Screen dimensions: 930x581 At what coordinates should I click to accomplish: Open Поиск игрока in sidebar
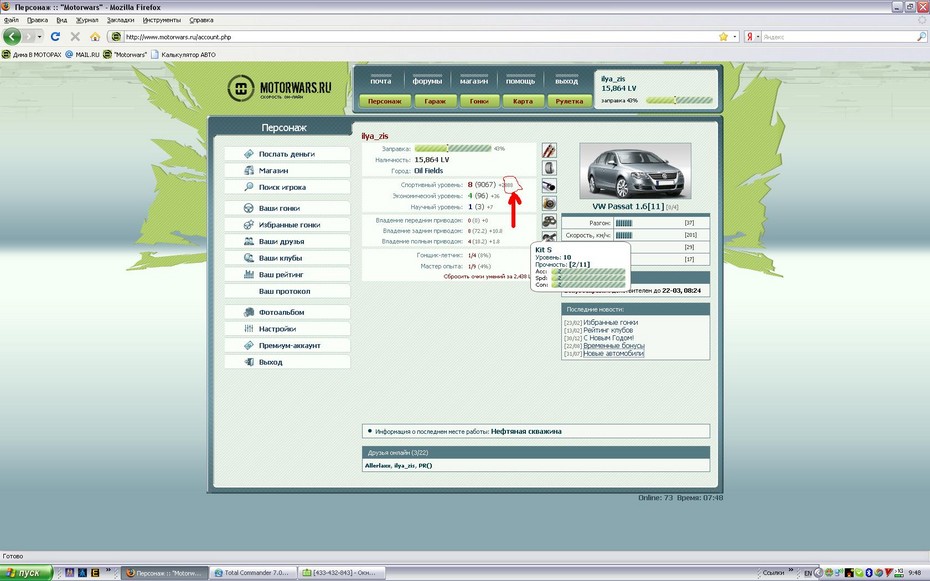pos(287,187)
